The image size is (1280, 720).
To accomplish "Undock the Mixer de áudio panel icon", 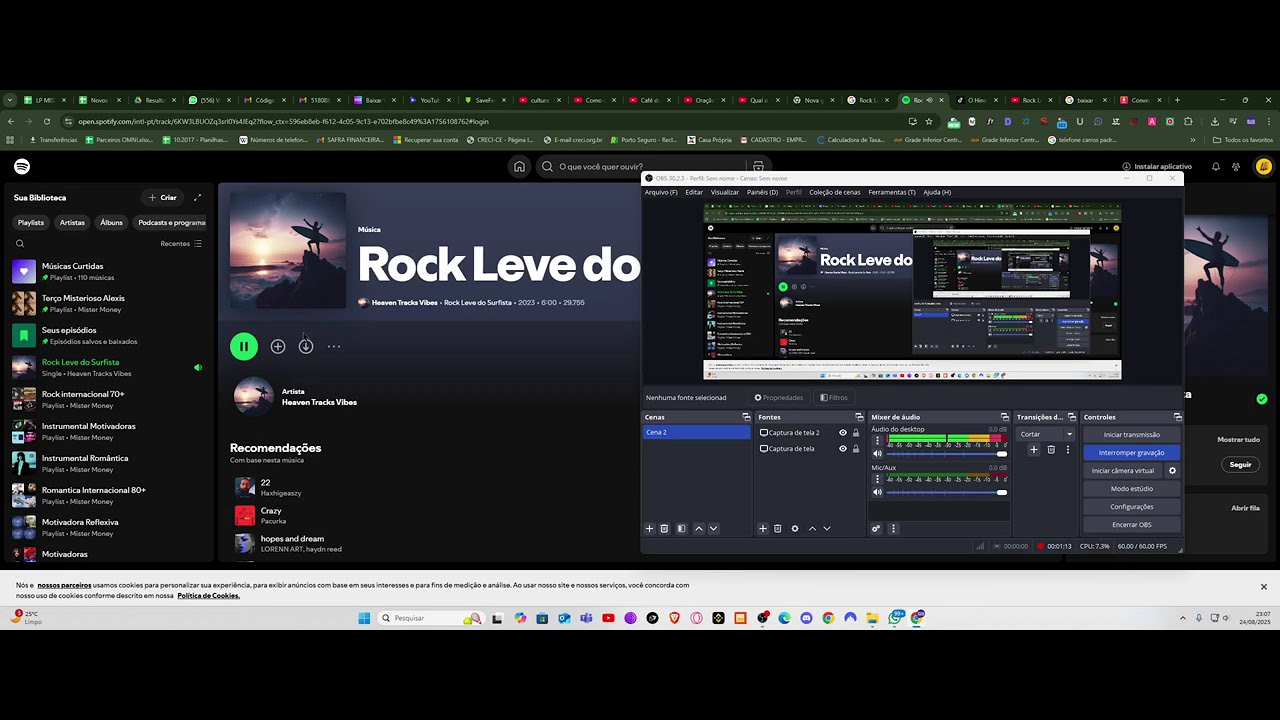I will [x=1005, y=417].
